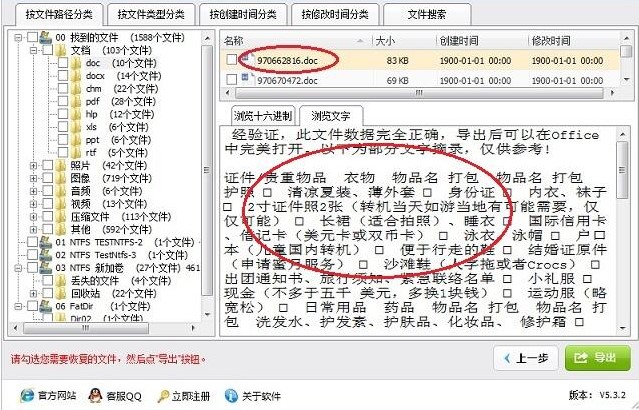Expand the 回收站 tree node
Viewport: 639px width, 410px height.
[x=33, y=293]
